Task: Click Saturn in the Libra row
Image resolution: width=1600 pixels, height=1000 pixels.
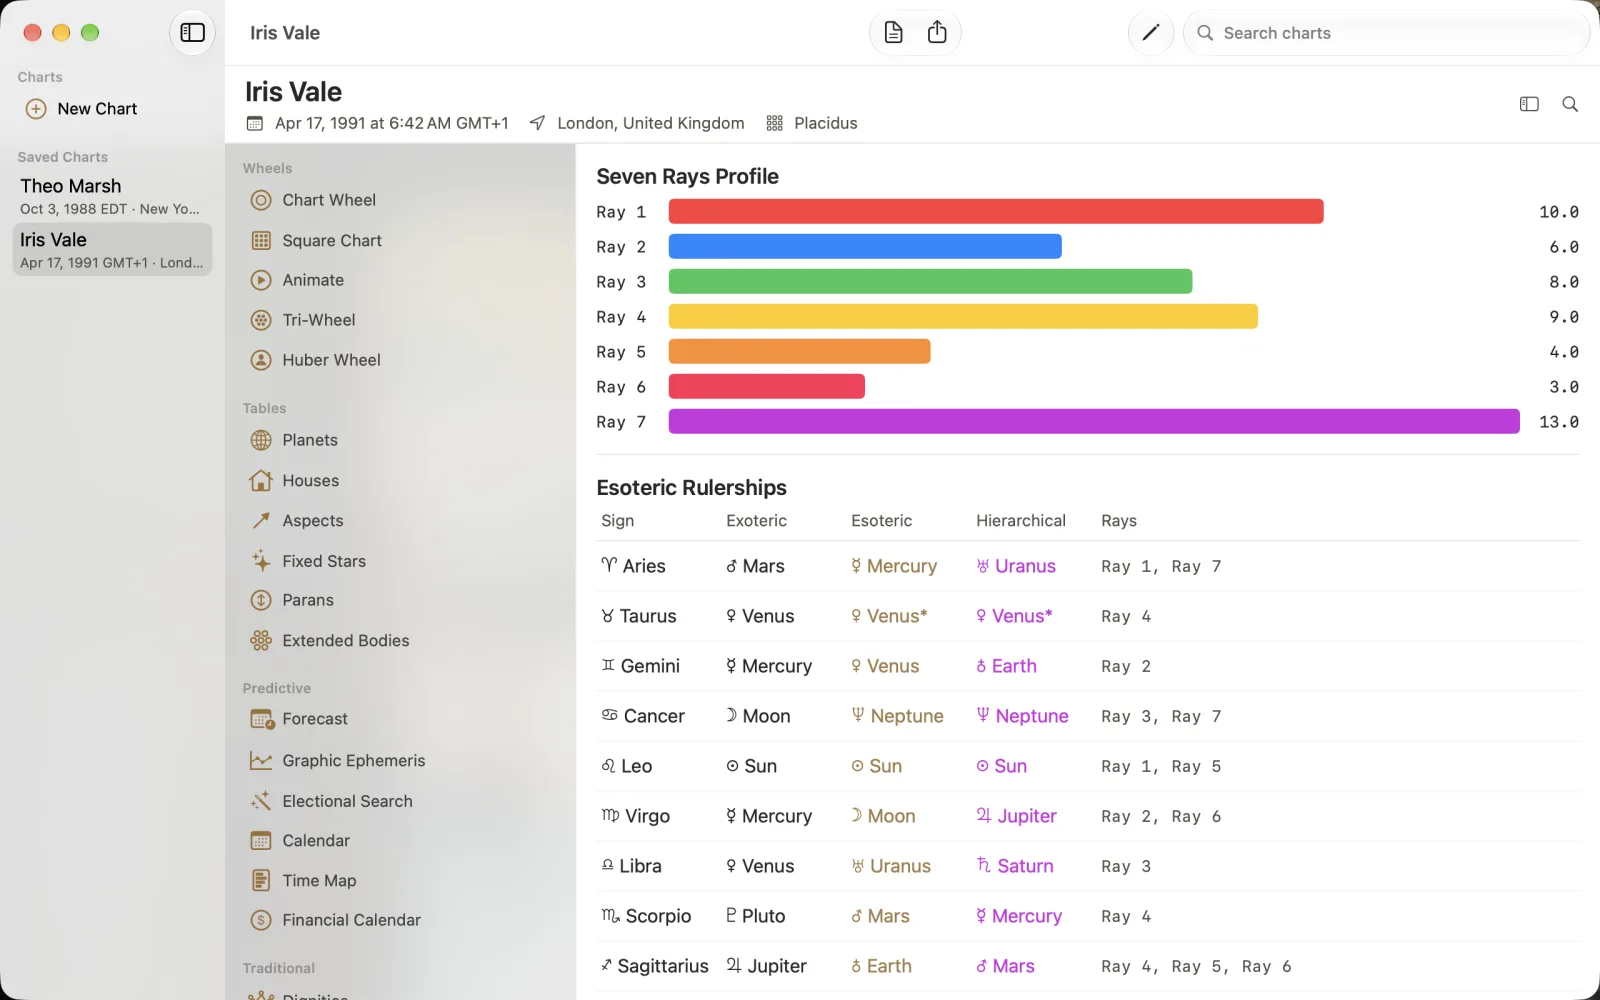Action: (x=1015, y=866)
